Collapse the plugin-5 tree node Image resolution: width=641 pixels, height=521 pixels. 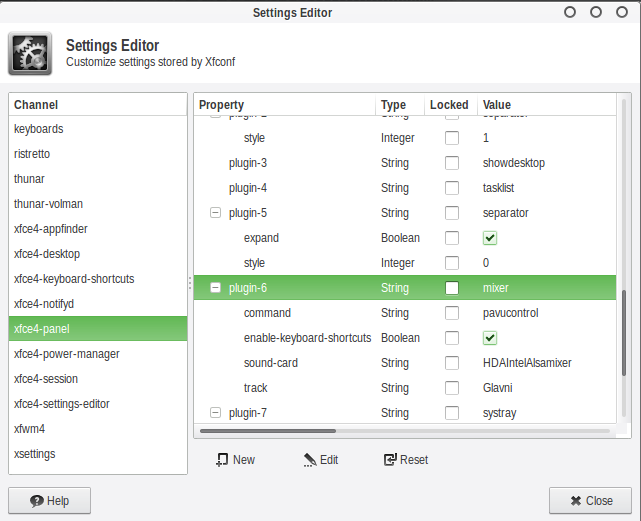(x=215, y=213)
